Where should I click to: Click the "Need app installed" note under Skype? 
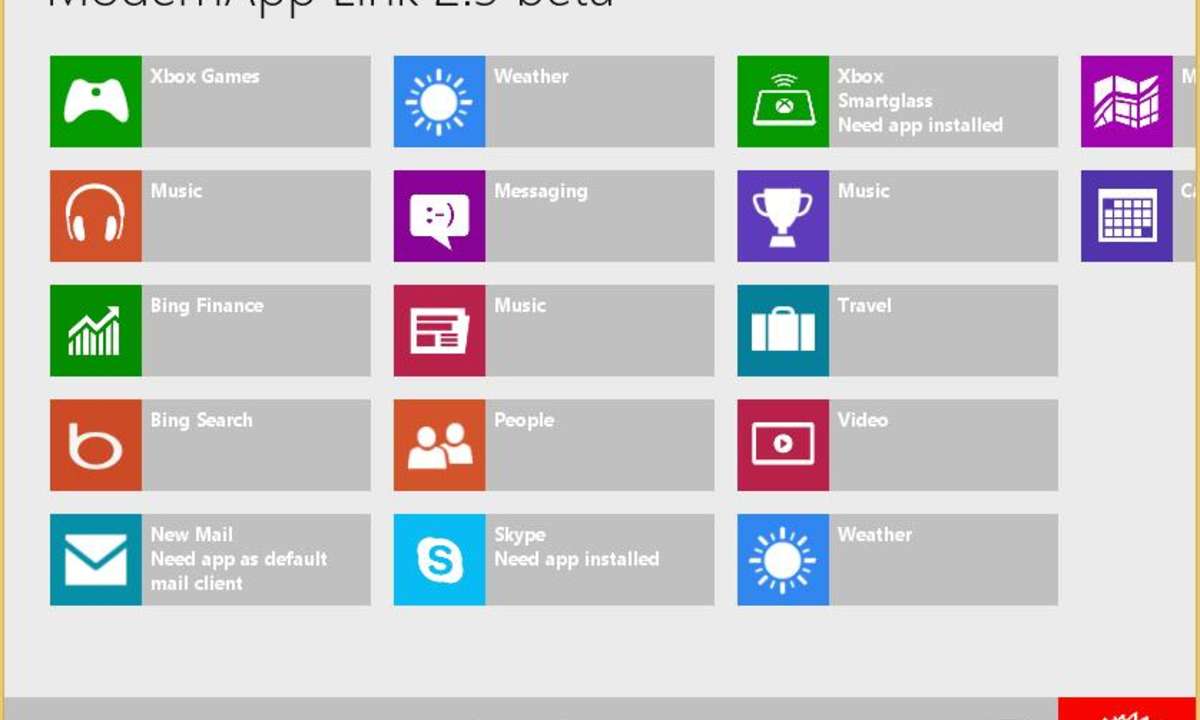[x=577, y=559]
